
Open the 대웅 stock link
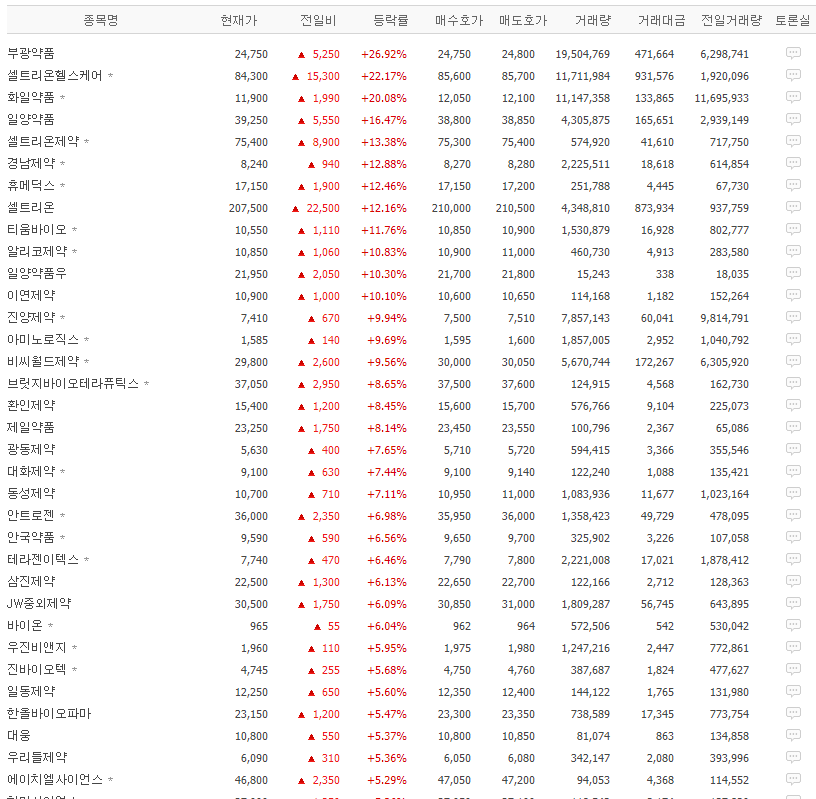tap(19, 735)
